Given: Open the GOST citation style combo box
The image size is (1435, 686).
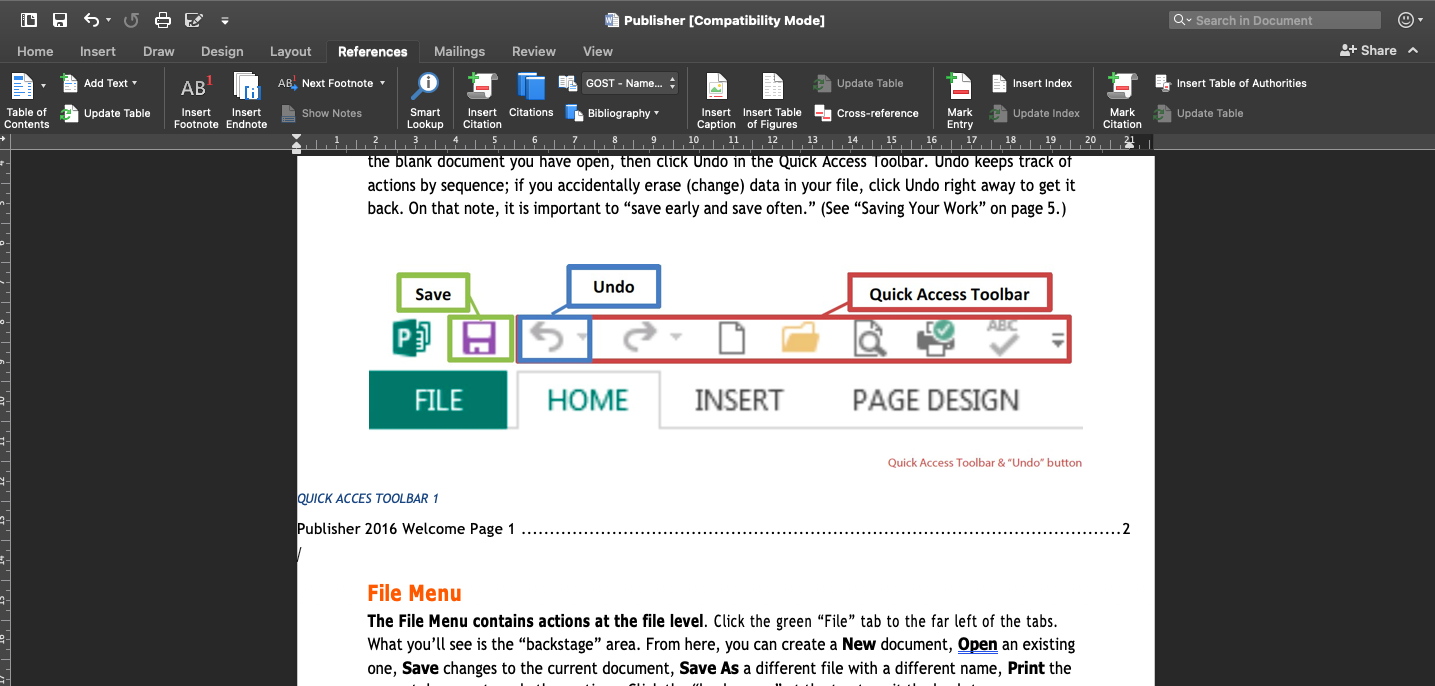Looking at the screenshot, I should coord(630,83).
